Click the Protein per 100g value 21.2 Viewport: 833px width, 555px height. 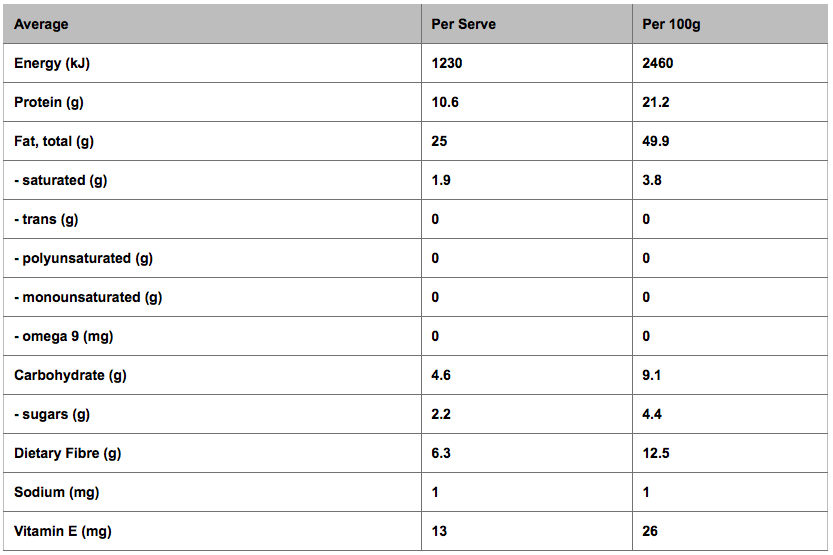[x=655, y=102]
